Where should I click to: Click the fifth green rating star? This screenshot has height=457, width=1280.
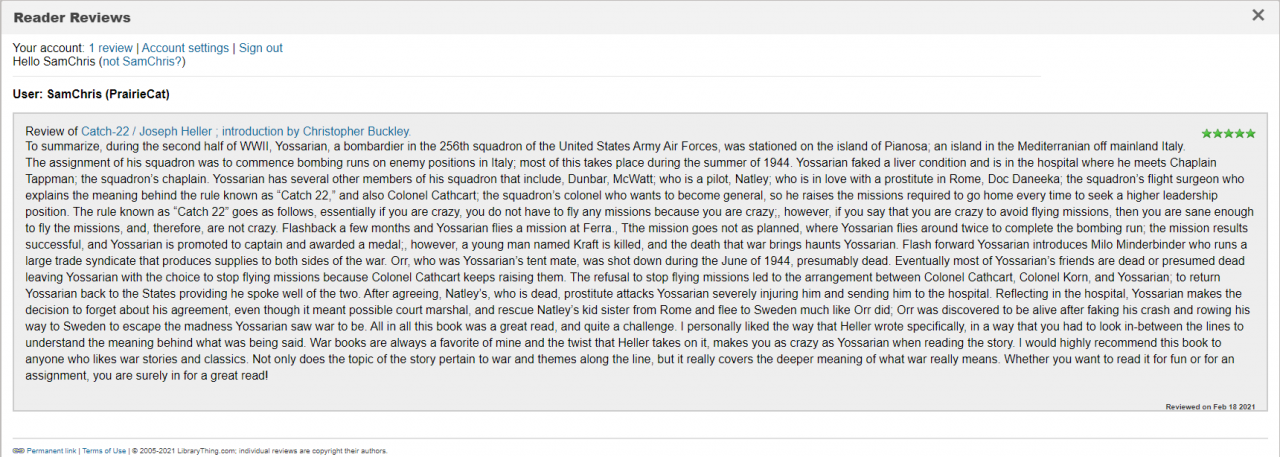1251,132
